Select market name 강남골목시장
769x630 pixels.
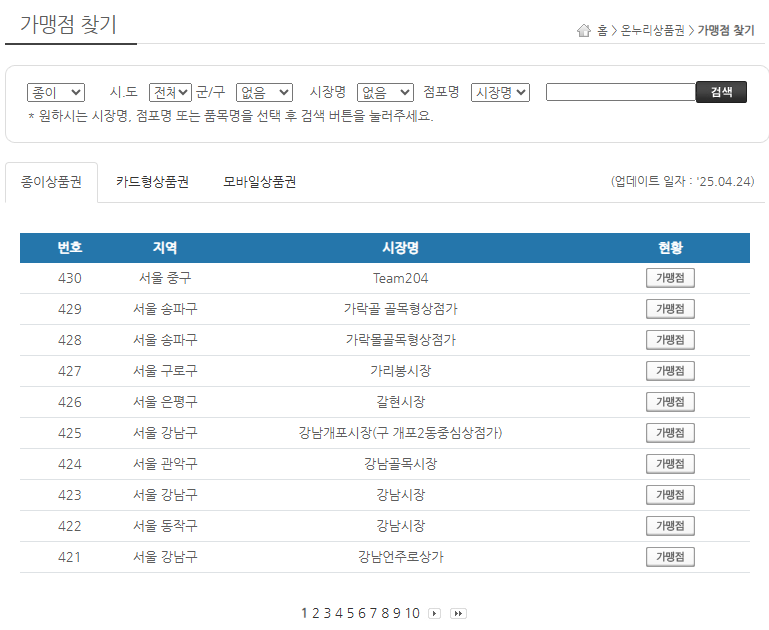(x=401, y=464)
